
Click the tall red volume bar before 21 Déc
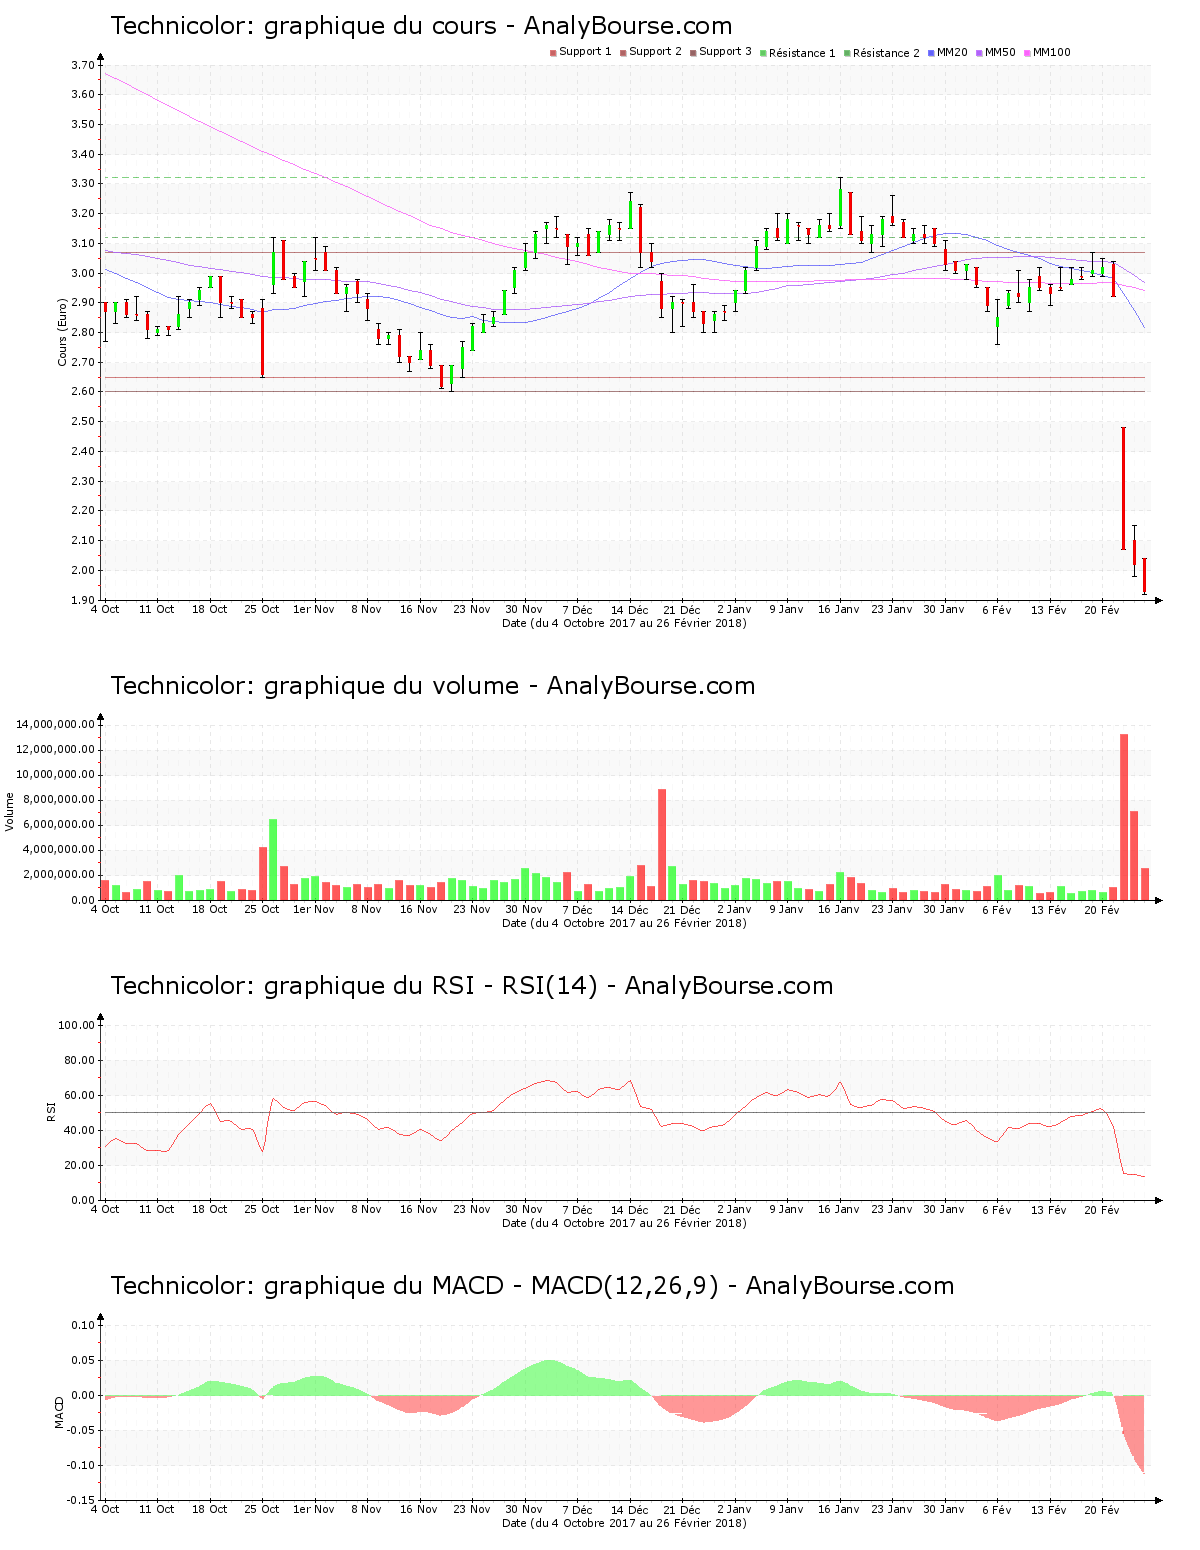[x=662, y=845]
